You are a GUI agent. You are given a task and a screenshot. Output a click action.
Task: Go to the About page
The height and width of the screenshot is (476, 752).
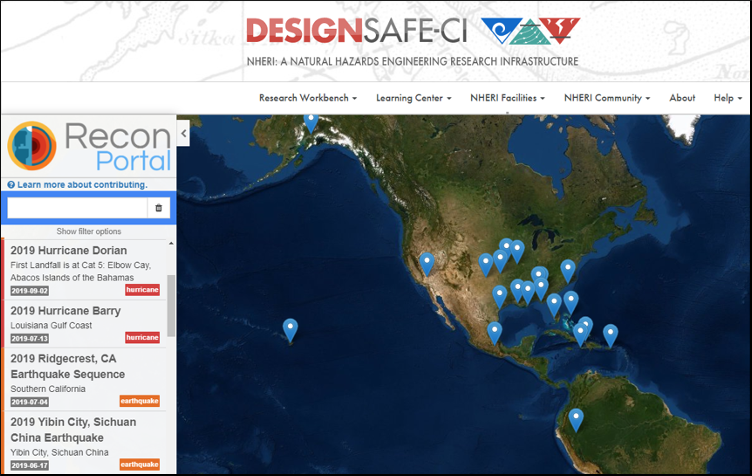pos(682,98)
